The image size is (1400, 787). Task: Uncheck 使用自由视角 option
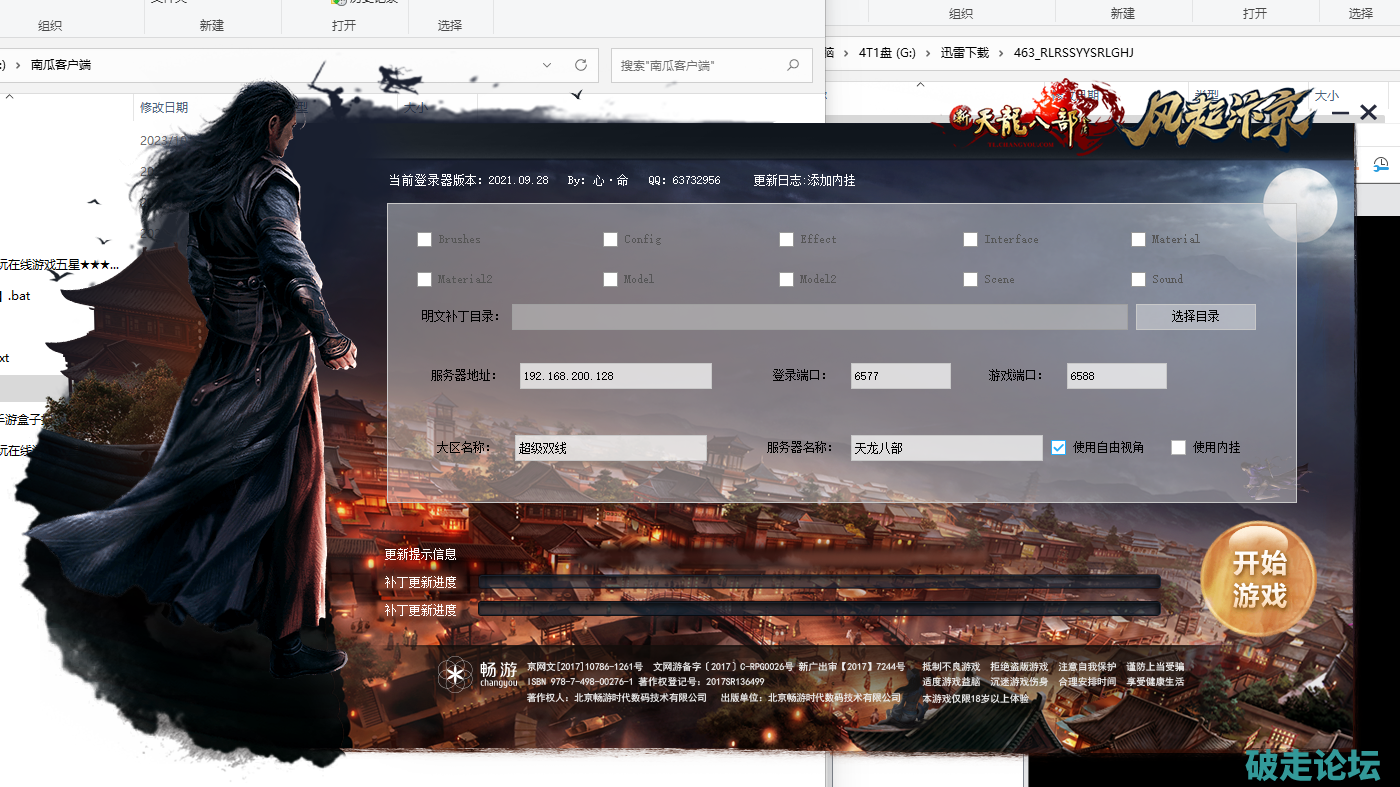point(1058,448)
